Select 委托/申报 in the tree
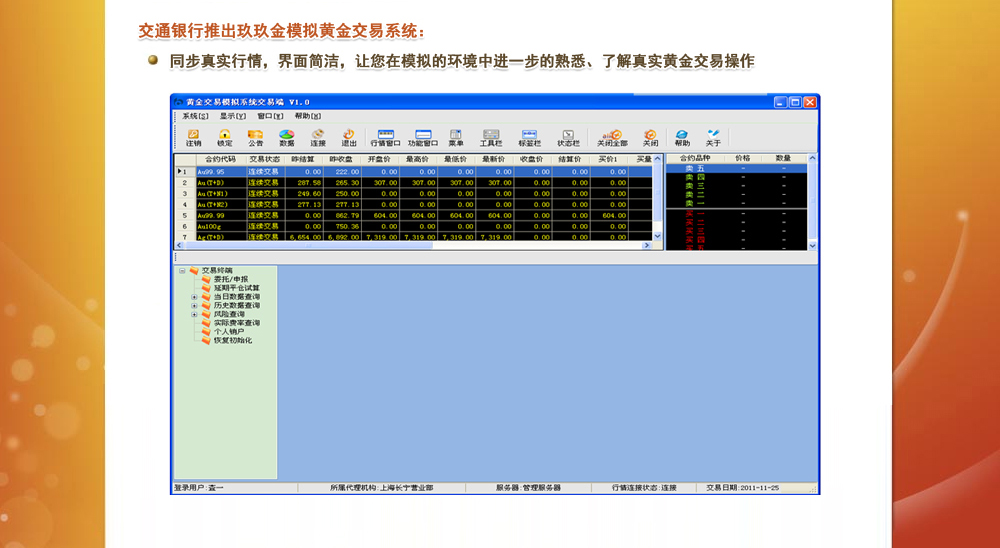 click(x=230, y=279)
